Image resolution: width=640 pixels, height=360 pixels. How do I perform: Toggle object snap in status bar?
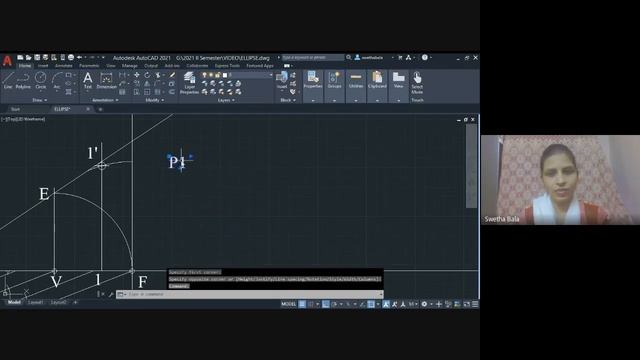point(371,304)
